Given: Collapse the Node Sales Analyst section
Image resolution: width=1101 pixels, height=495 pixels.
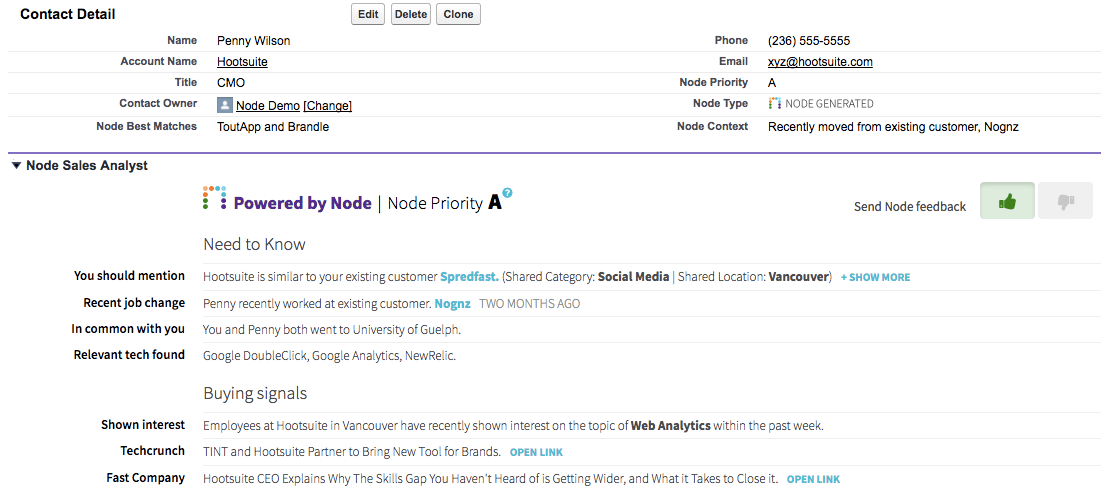Looking at the screenshot, I should (16, 166).
